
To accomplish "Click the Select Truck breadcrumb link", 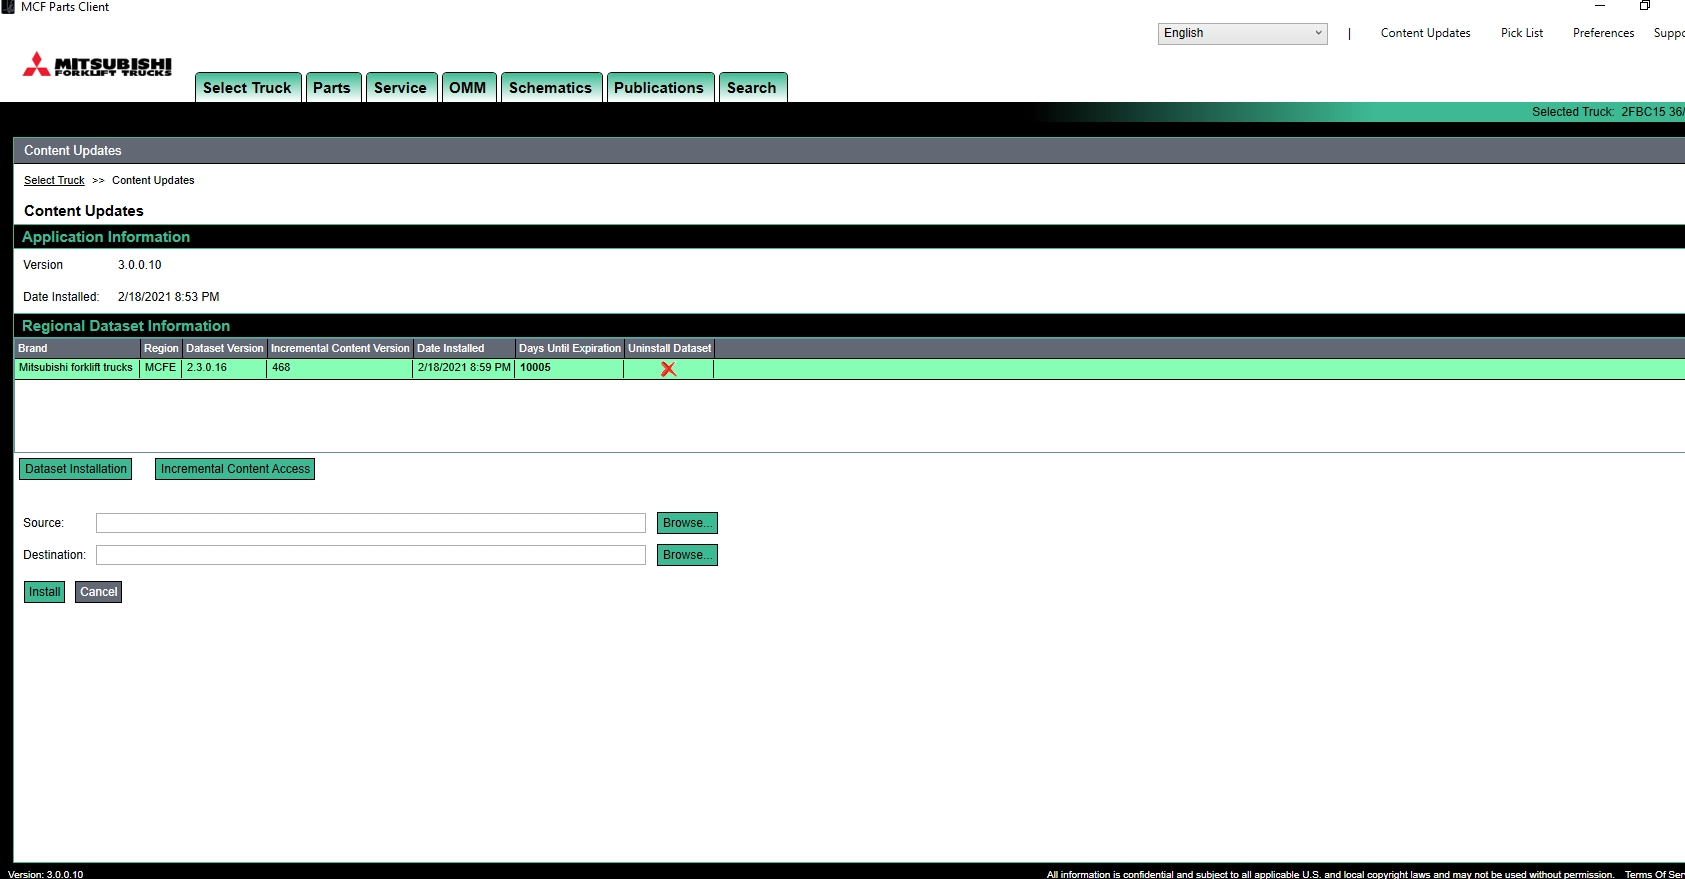I will click(54, 180).
